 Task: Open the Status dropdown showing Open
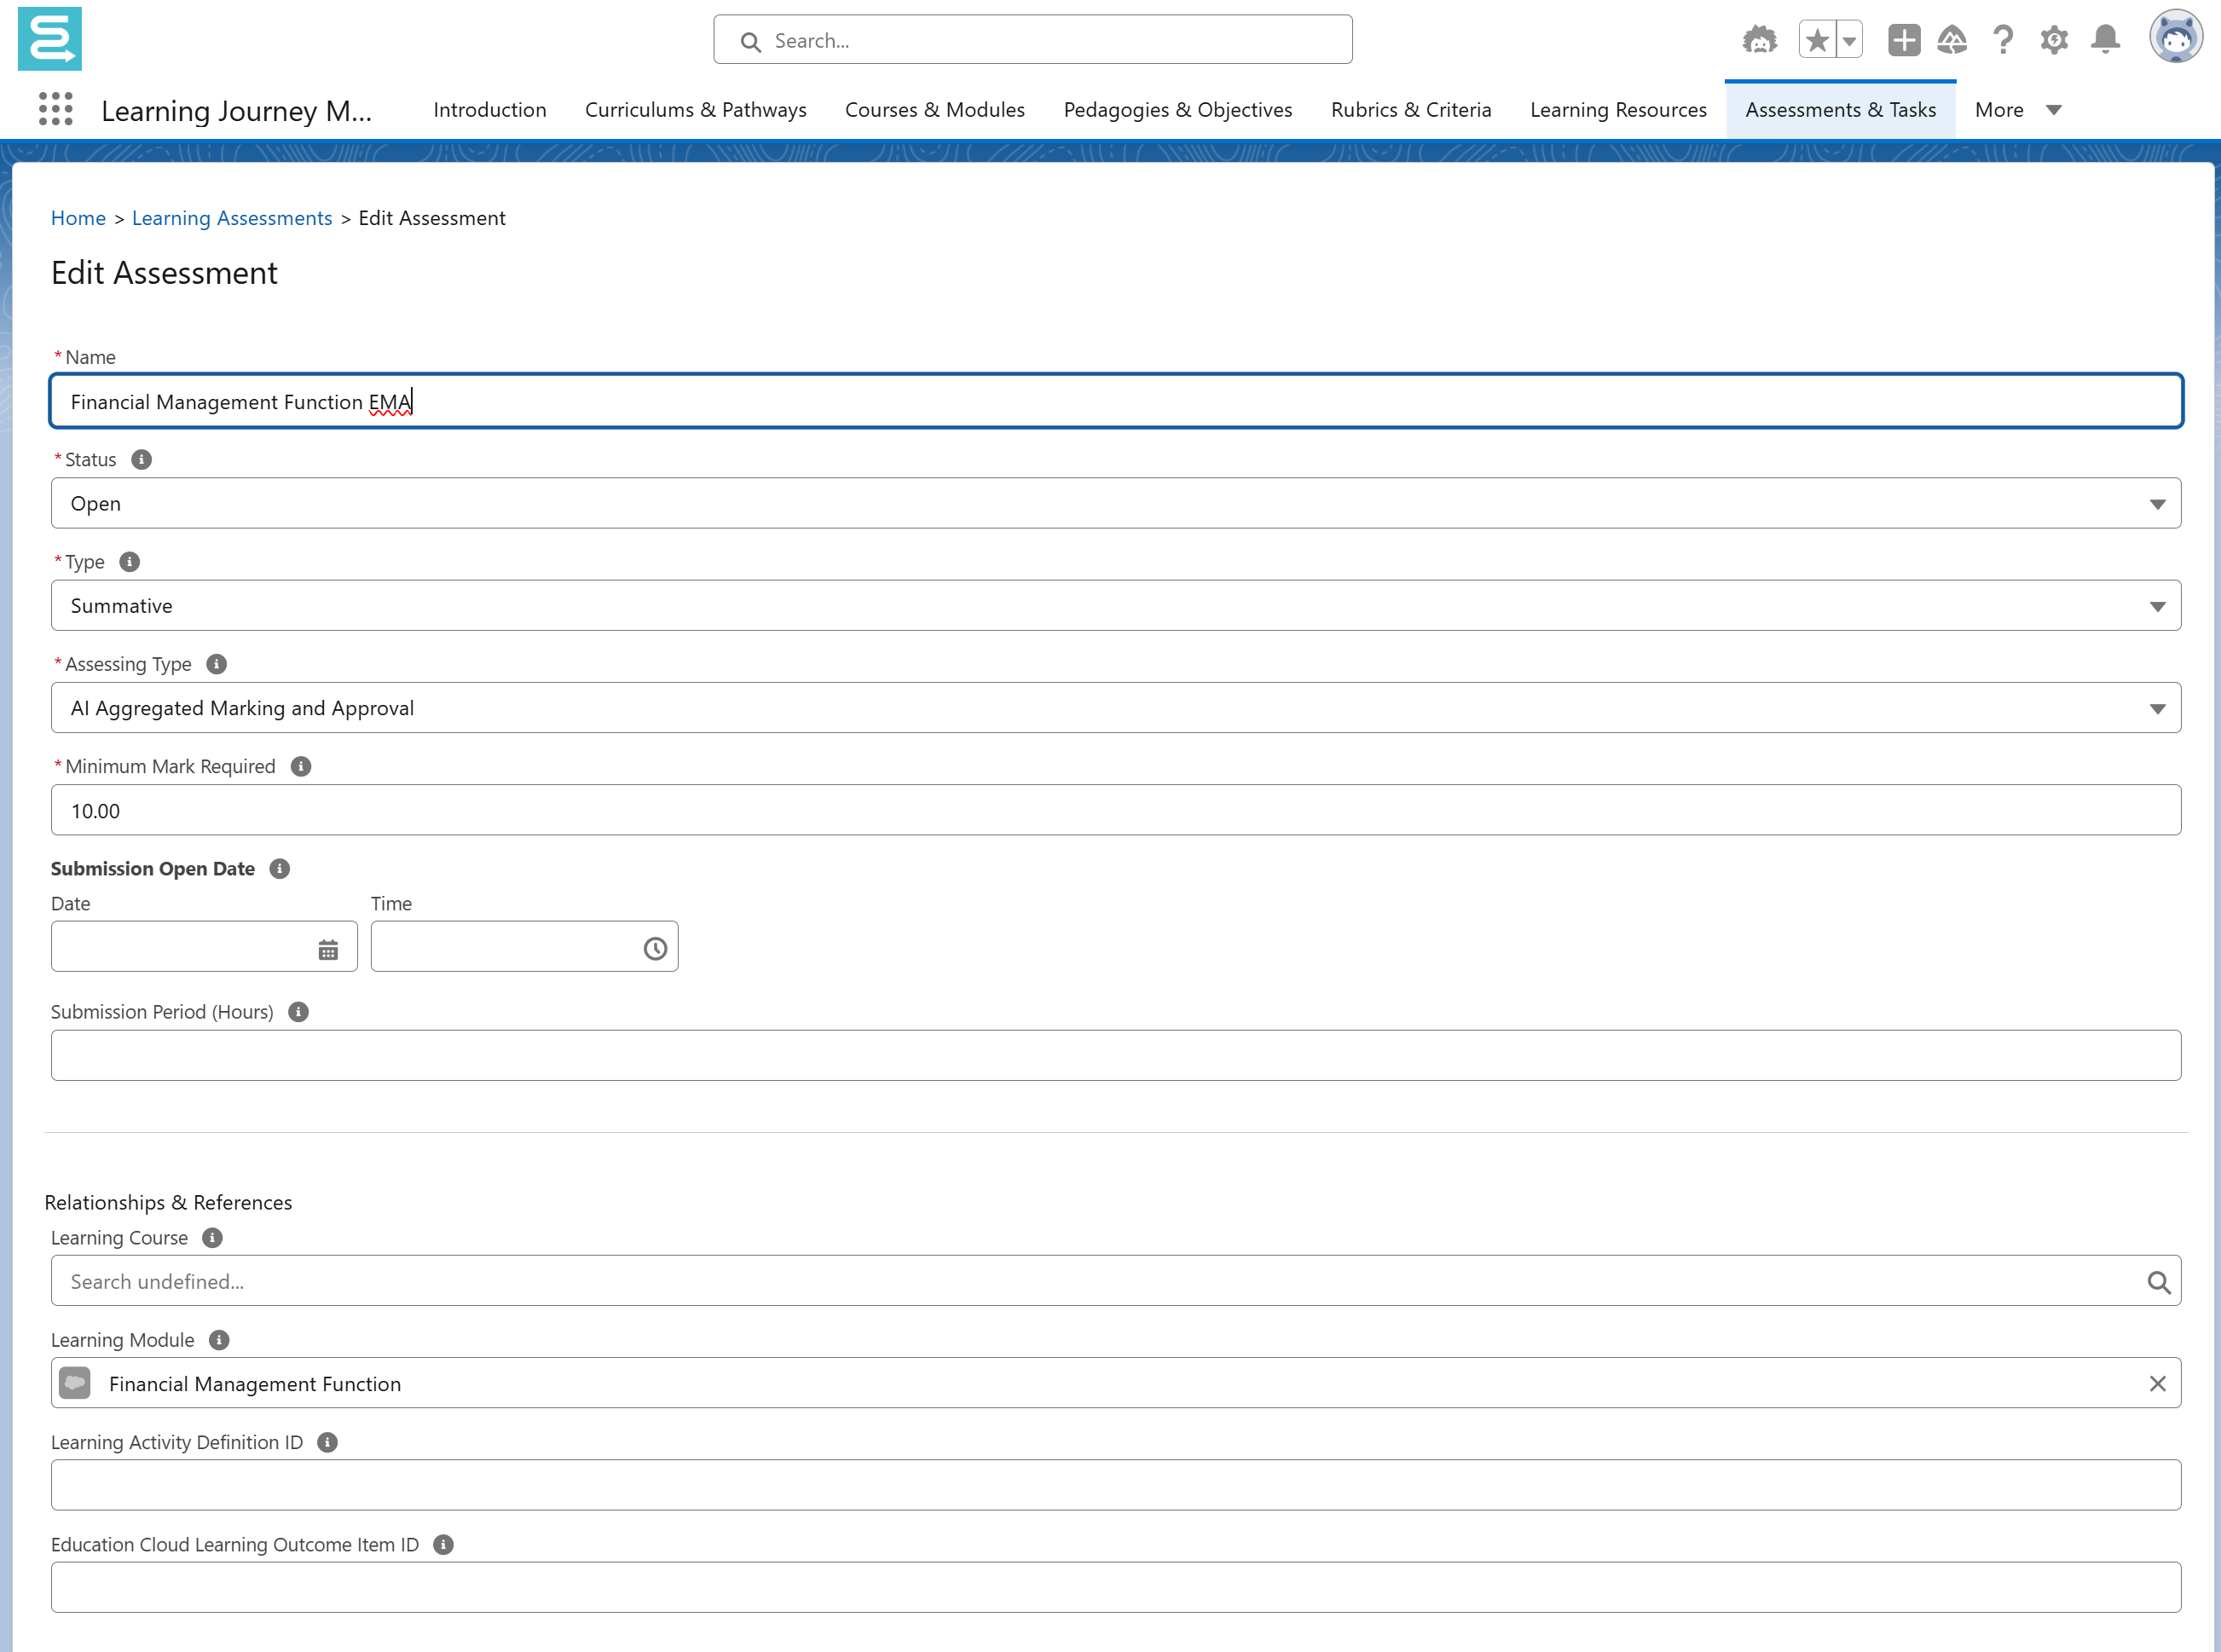[1115, 504]
